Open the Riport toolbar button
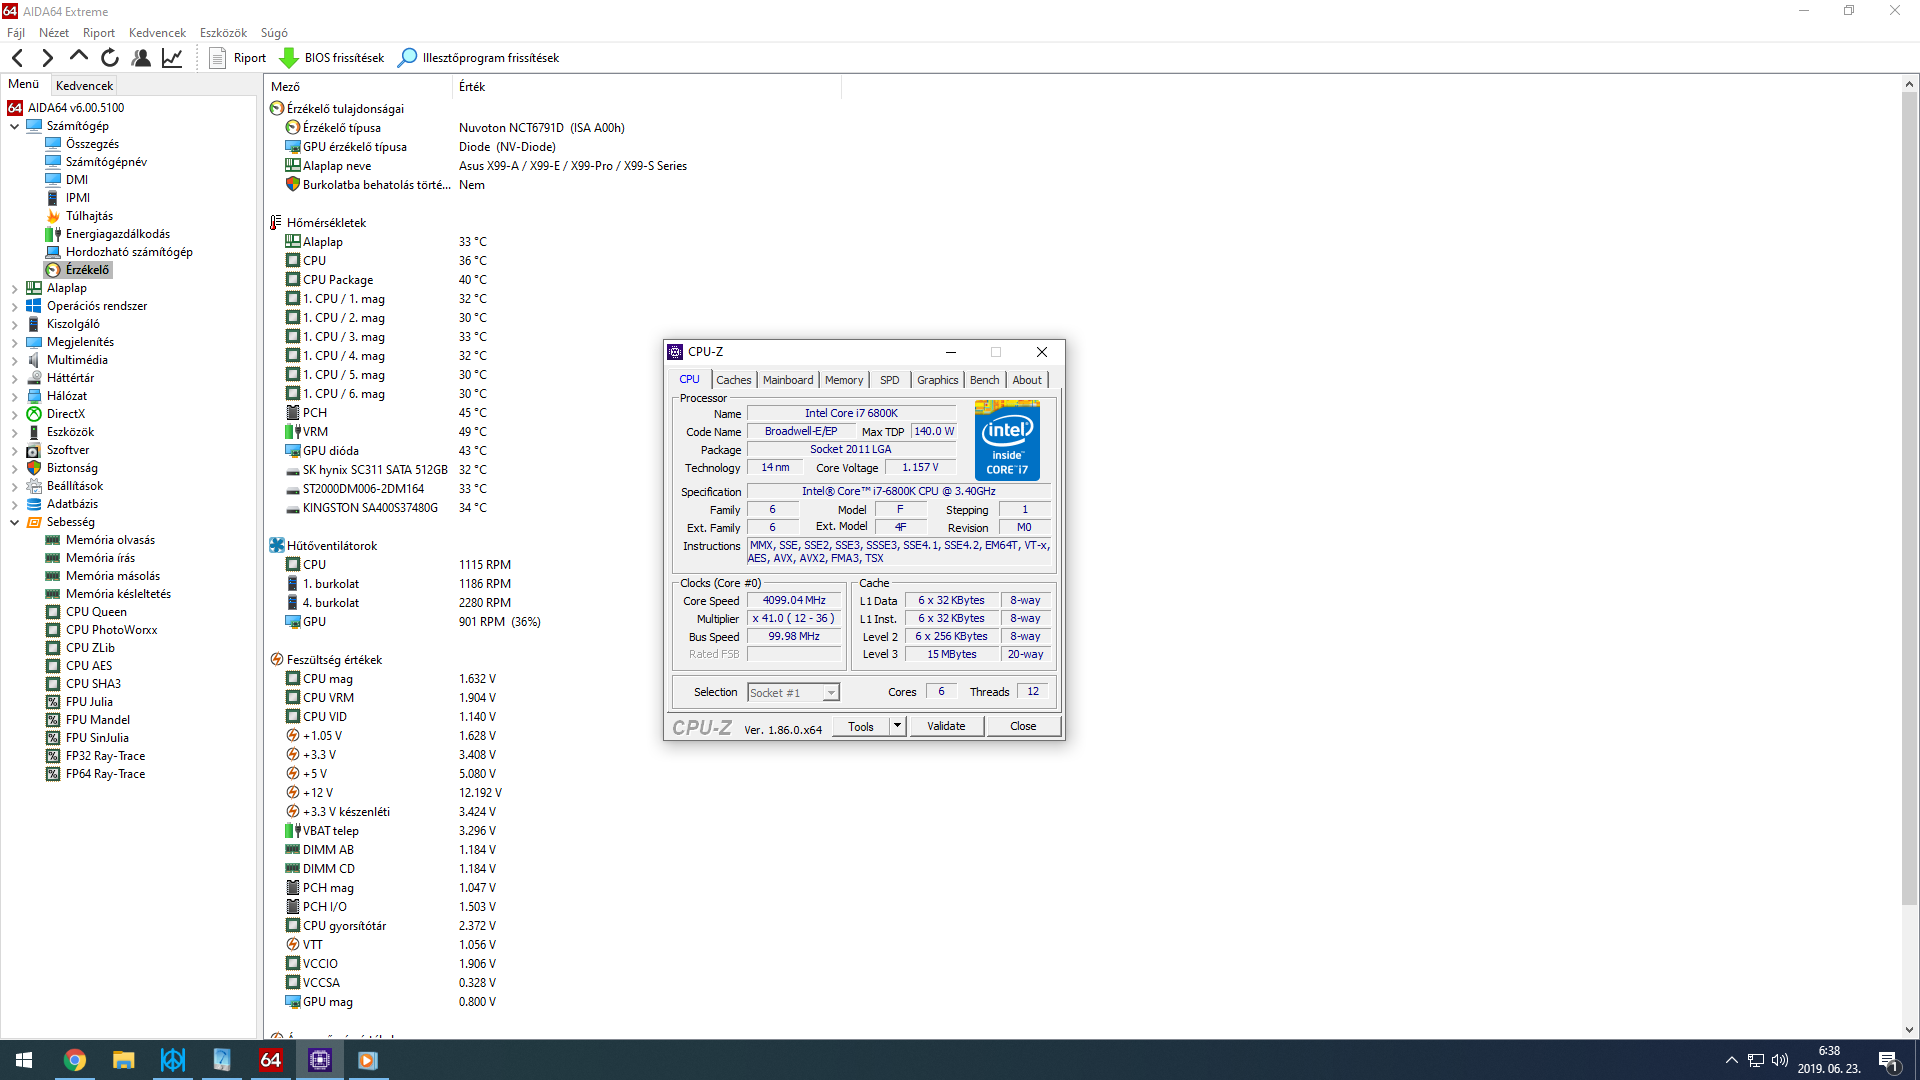1920x1080 pixels. click(238, 58)
